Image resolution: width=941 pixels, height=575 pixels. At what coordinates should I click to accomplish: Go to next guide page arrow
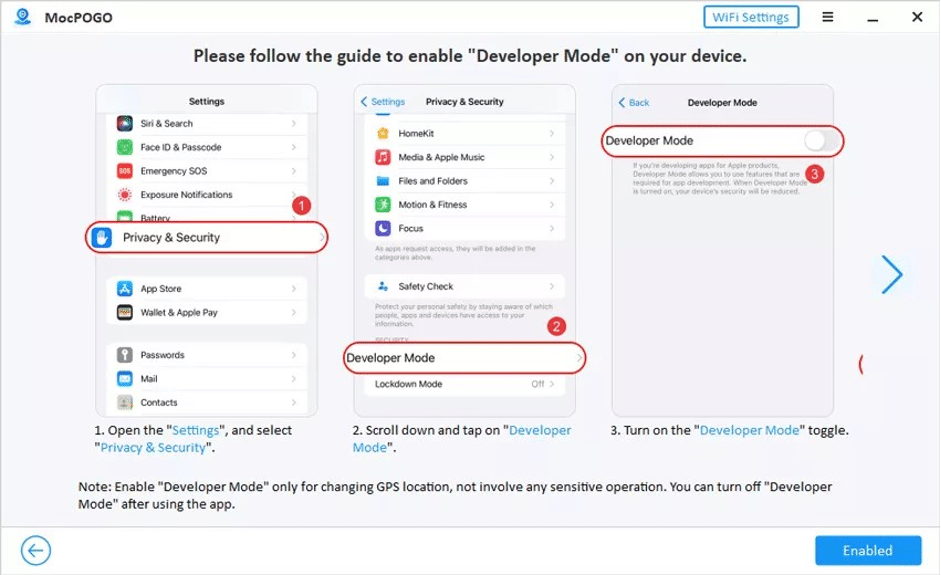[x=891, y=275]
